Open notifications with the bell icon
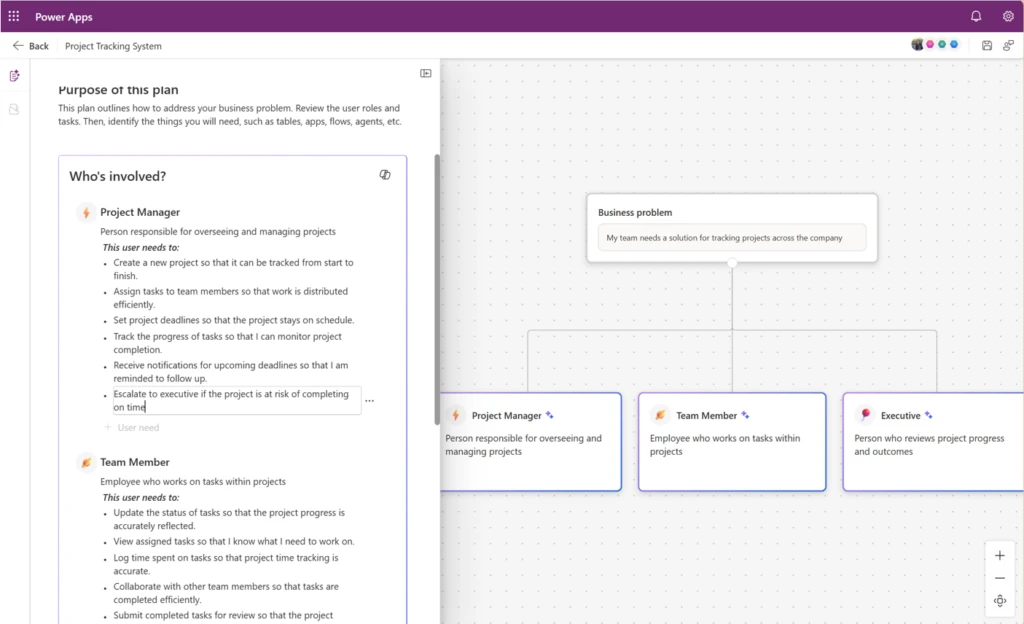Screen dimensions: 1024x624 click(x=975, y=16)
